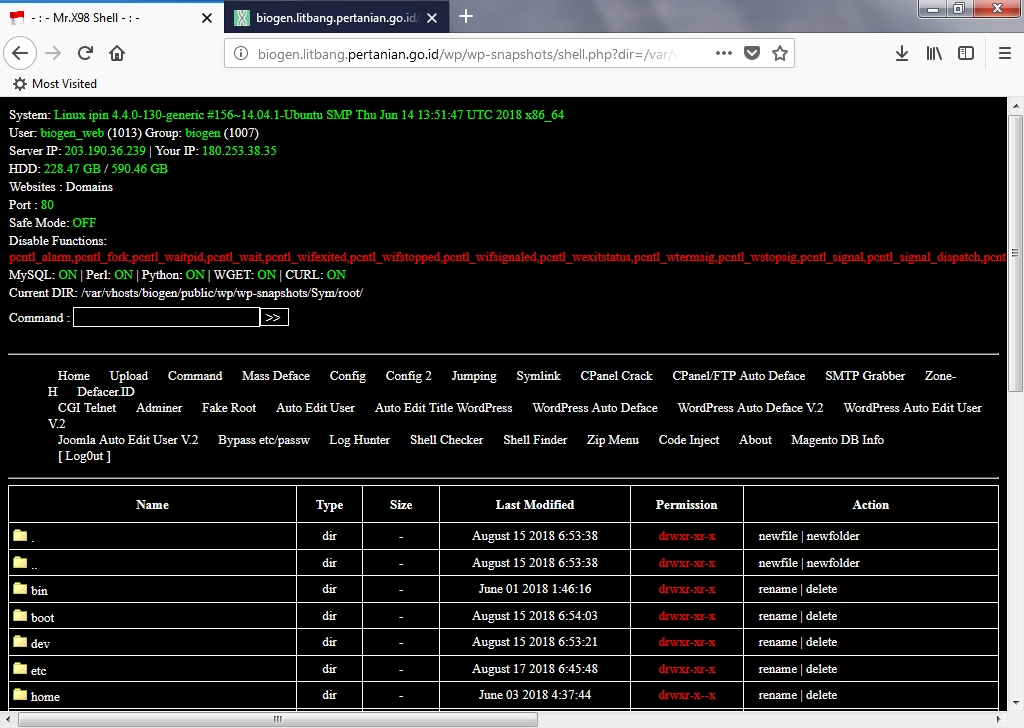Screen dimensions: 1024x728
Task: Open the CPanel Crack link
Action: click(x=616, y=375)
